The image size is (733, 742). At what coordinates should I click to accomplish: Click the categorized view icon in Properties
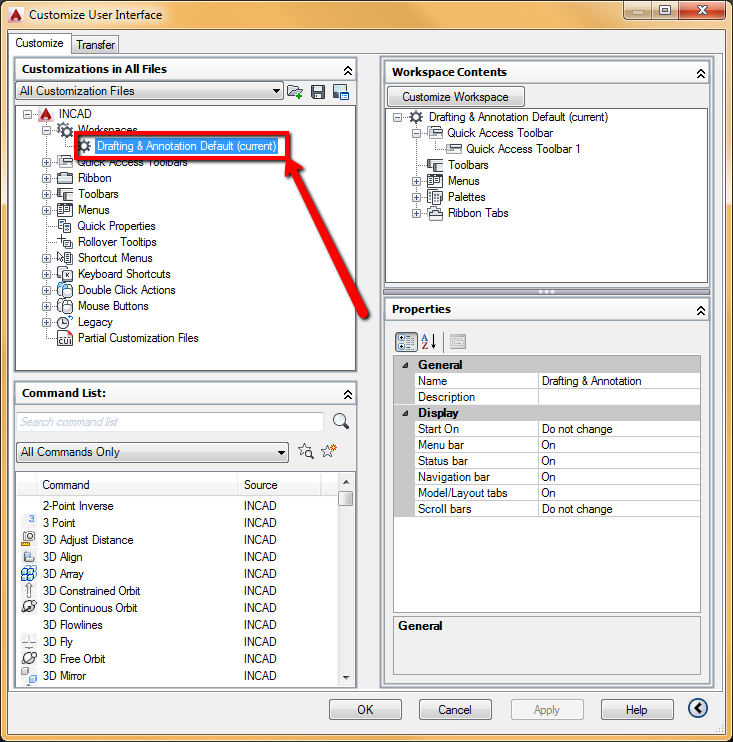[x=406, y=341]
